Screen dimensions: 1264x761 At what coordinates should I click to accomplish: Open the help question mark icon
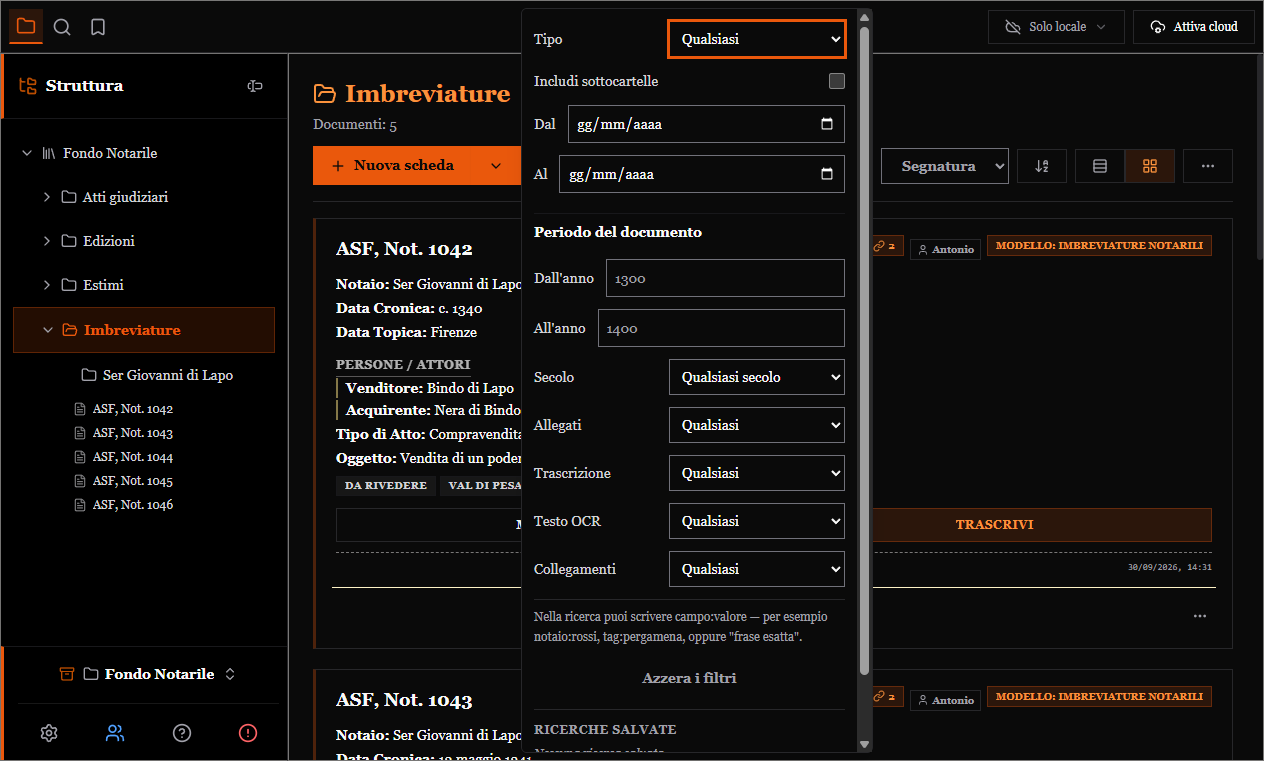pos(182,733)
